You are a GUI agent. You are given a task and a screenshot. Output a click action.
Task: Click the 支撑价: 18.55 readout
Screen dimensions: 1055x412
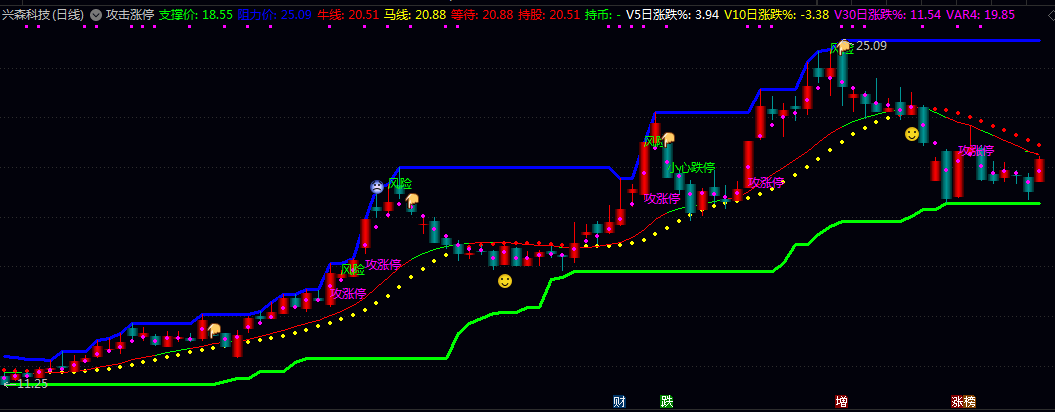(196, 14)
